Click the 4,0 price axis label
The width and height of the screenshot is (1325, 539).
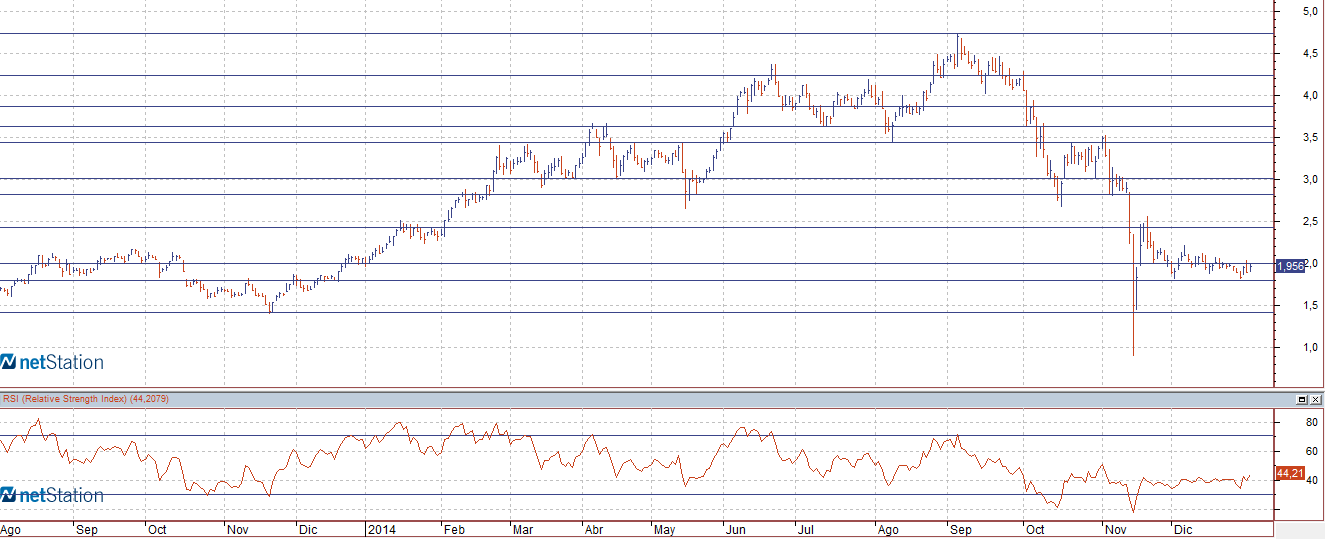click(1309, 96)
